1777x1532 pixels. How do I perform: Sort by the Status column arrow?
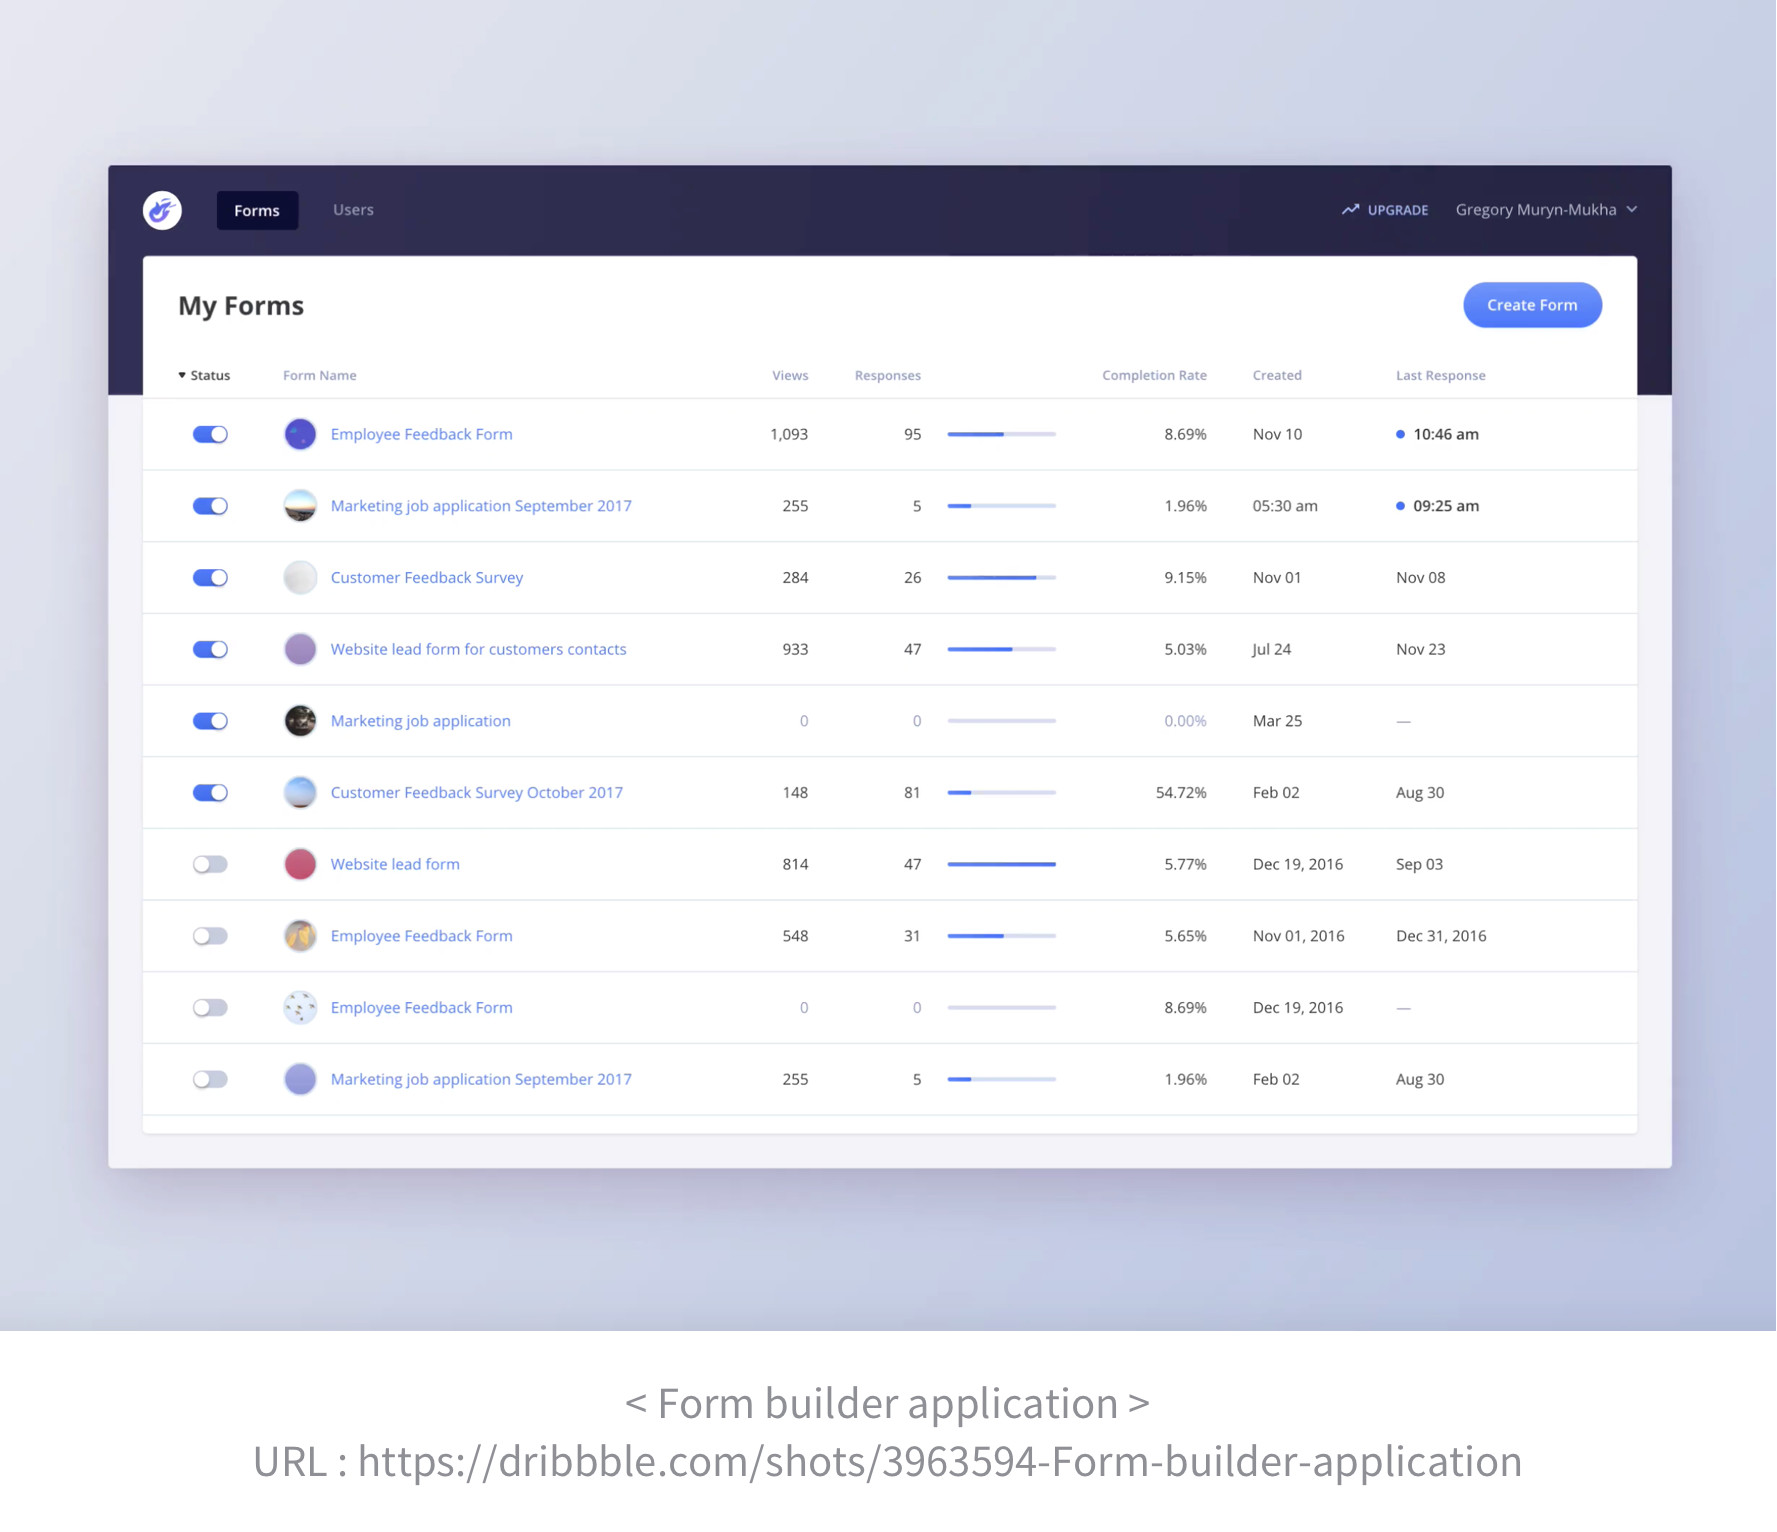(182, 376)
